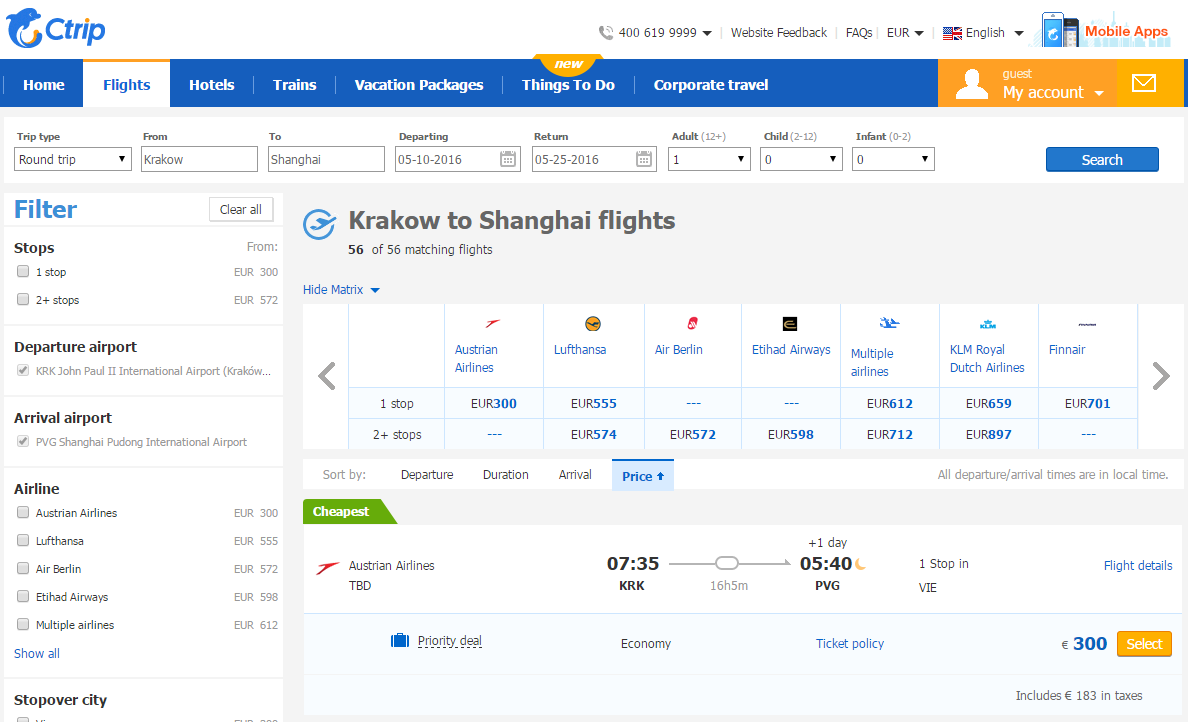Sort results by Price
1188x722 pixels.
(642, 476)
